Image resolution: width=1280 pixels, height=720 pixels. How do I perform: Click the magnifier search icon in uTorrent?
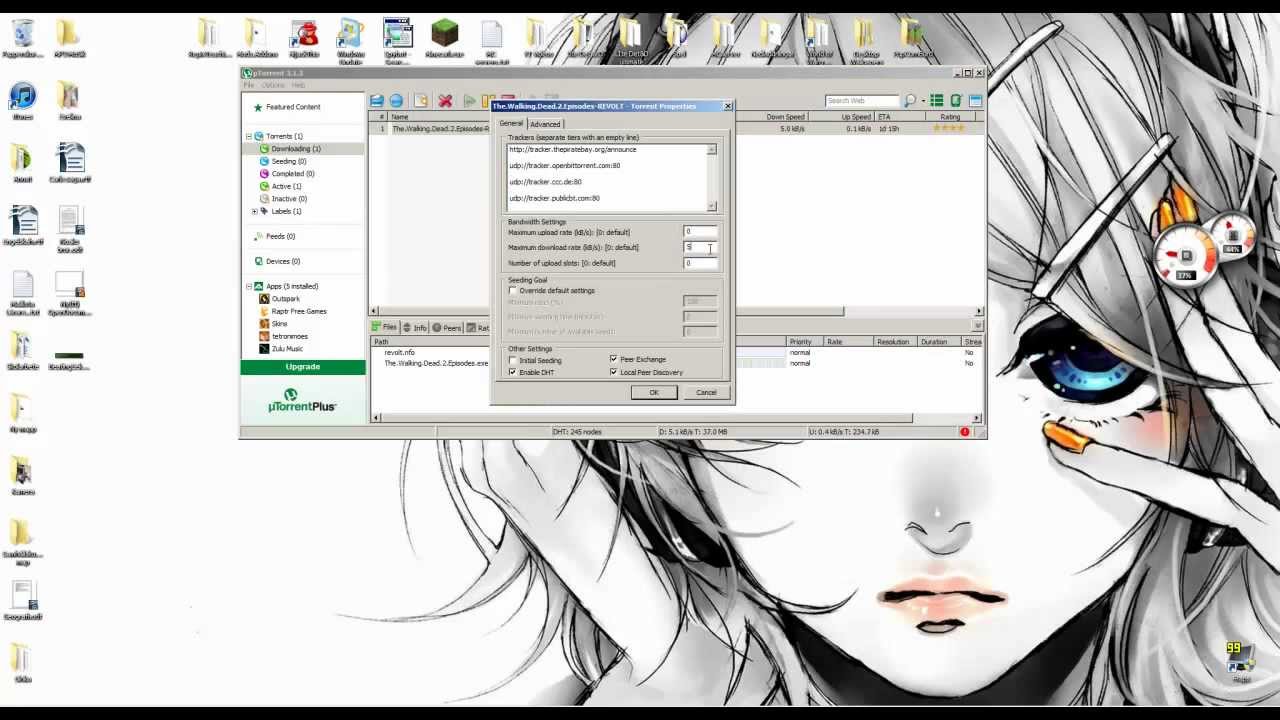pyautogui.click(x=909, y=101)
